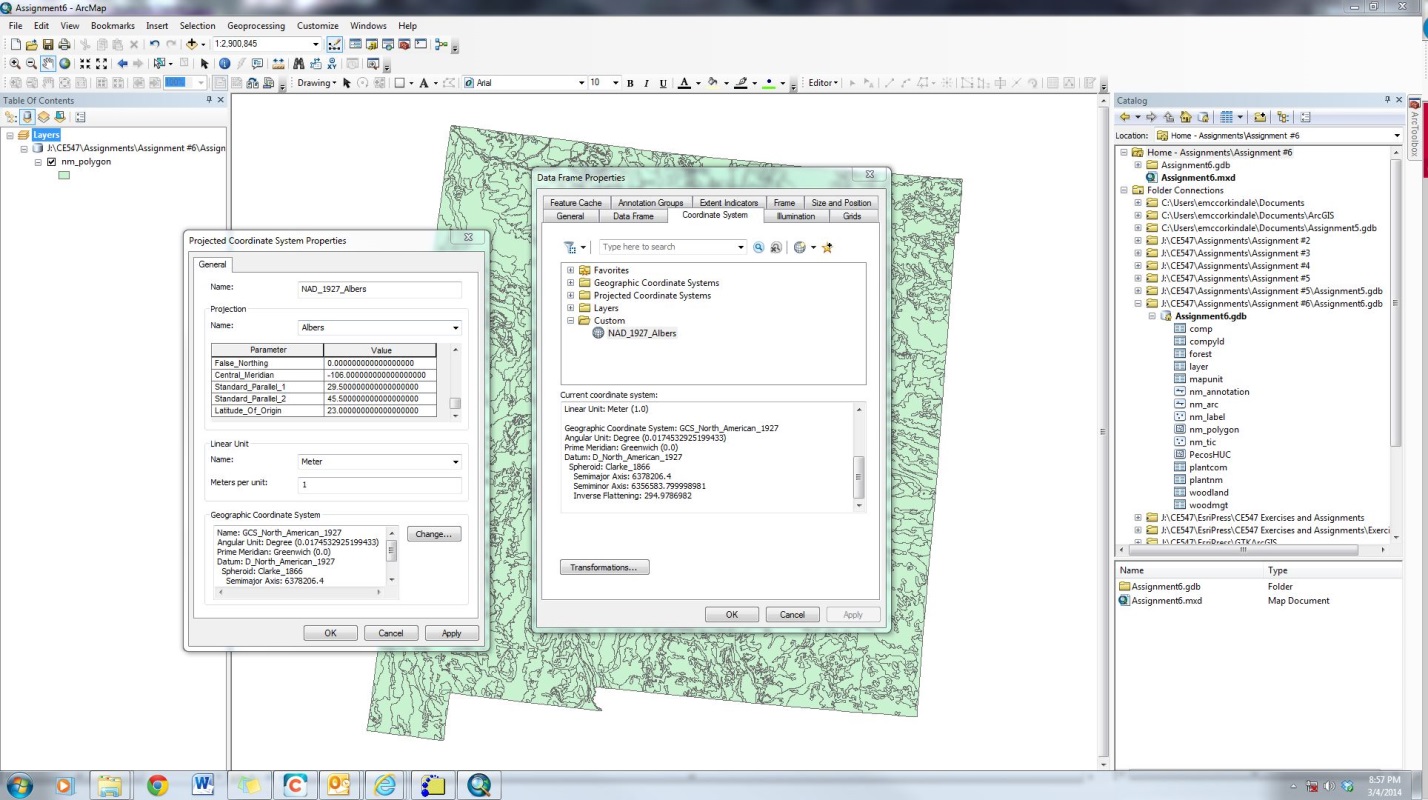This screenshot has height=800, width=1428.
Task: Click Italic in the Draw toolbar
Action: [x=647, y=83]
